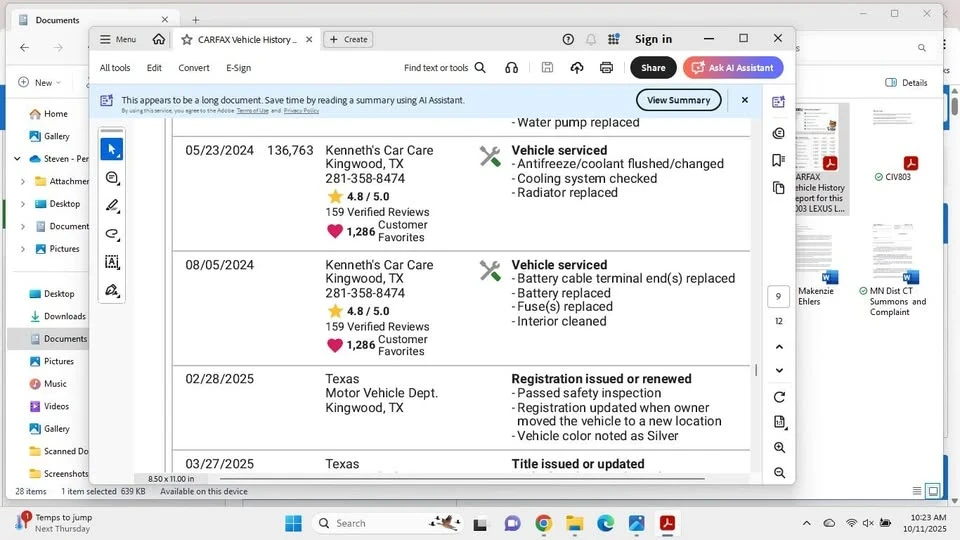This screenshot has height=540, width=960.
Task: Zoom out with magnifier minus icon
Action: [x=779, y=473]
